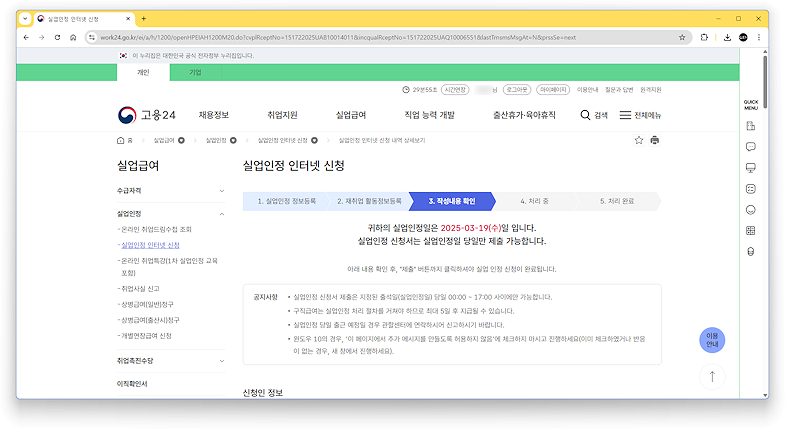Click the 로그아웃 button

517,90
